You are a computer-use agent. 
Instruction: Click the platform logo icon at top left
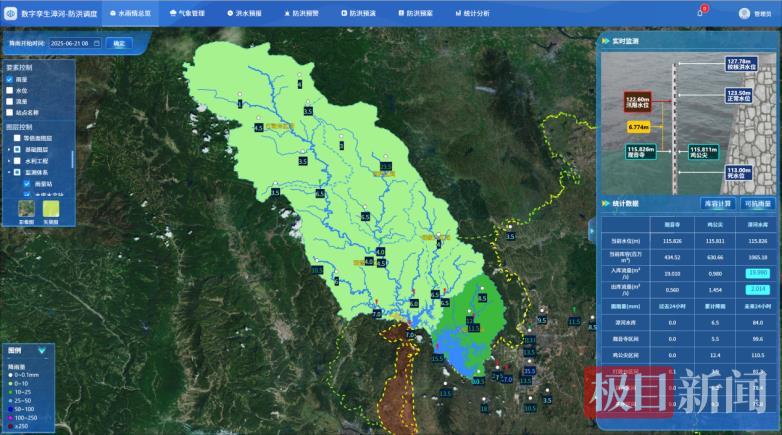(x=10, y=13)
